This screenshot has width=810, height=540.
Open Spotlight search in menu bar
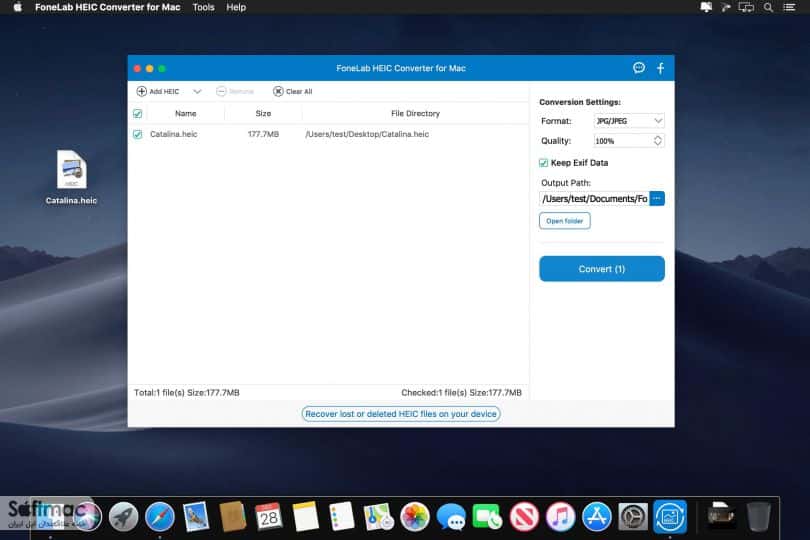pyautogui.click(x=769, y=7)
